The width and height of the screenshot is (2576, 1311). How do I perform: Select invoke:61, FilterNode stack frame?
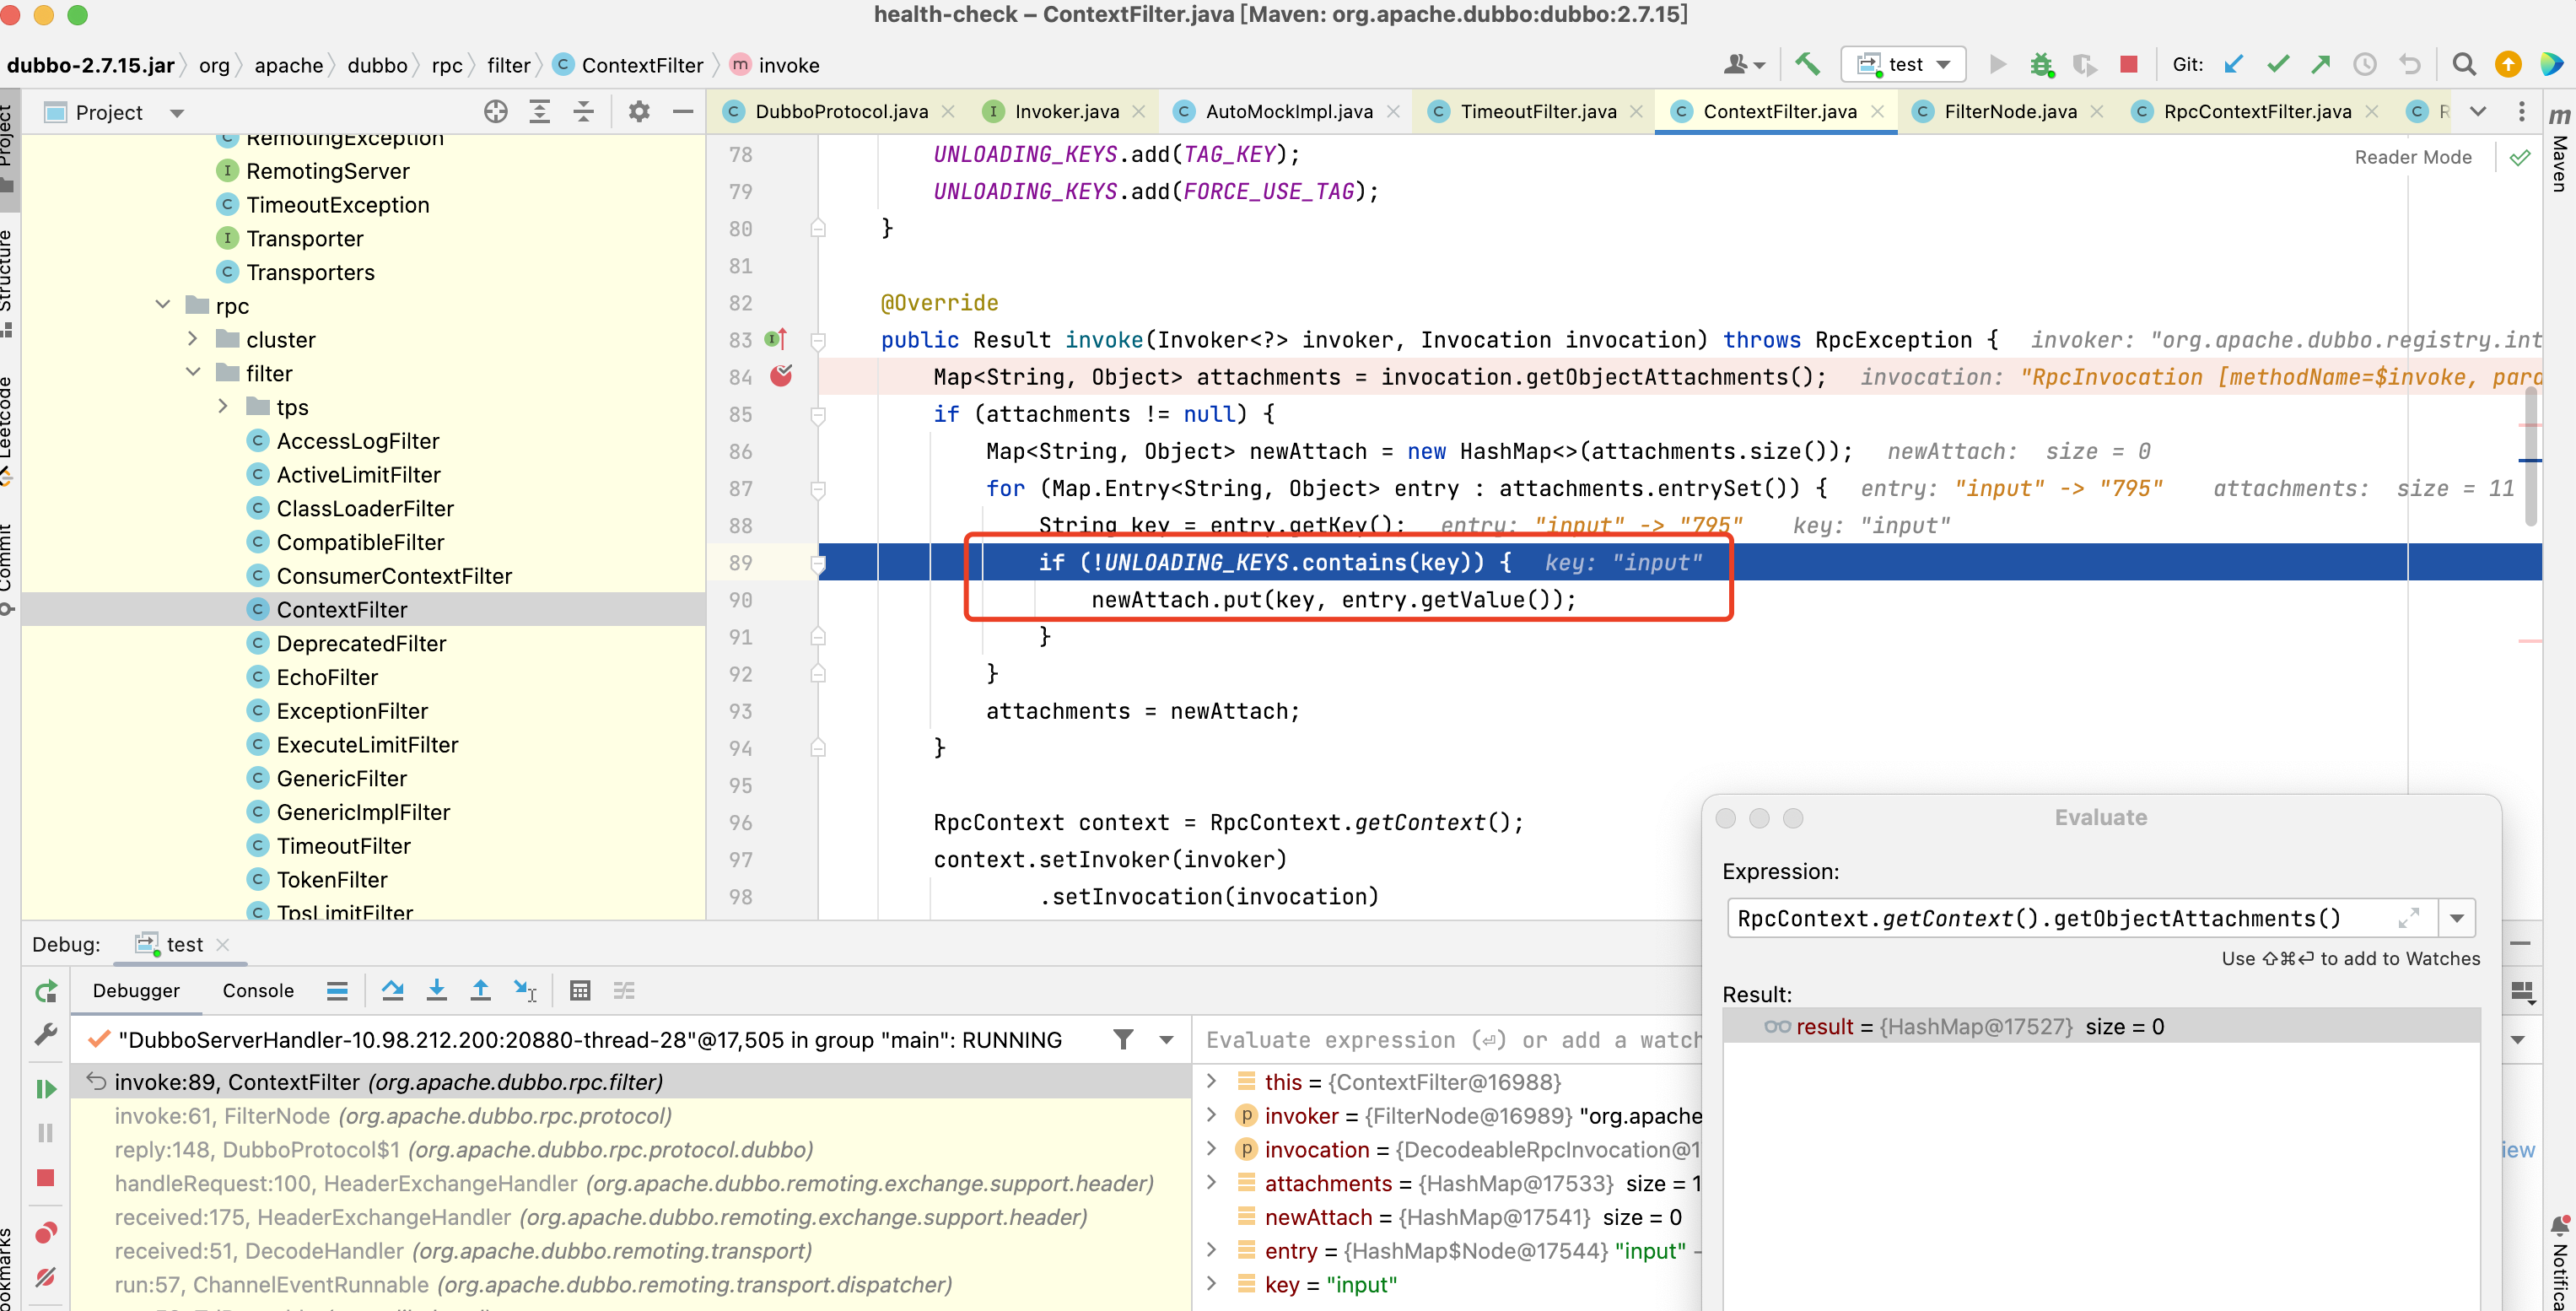(x=630, y=1115)
